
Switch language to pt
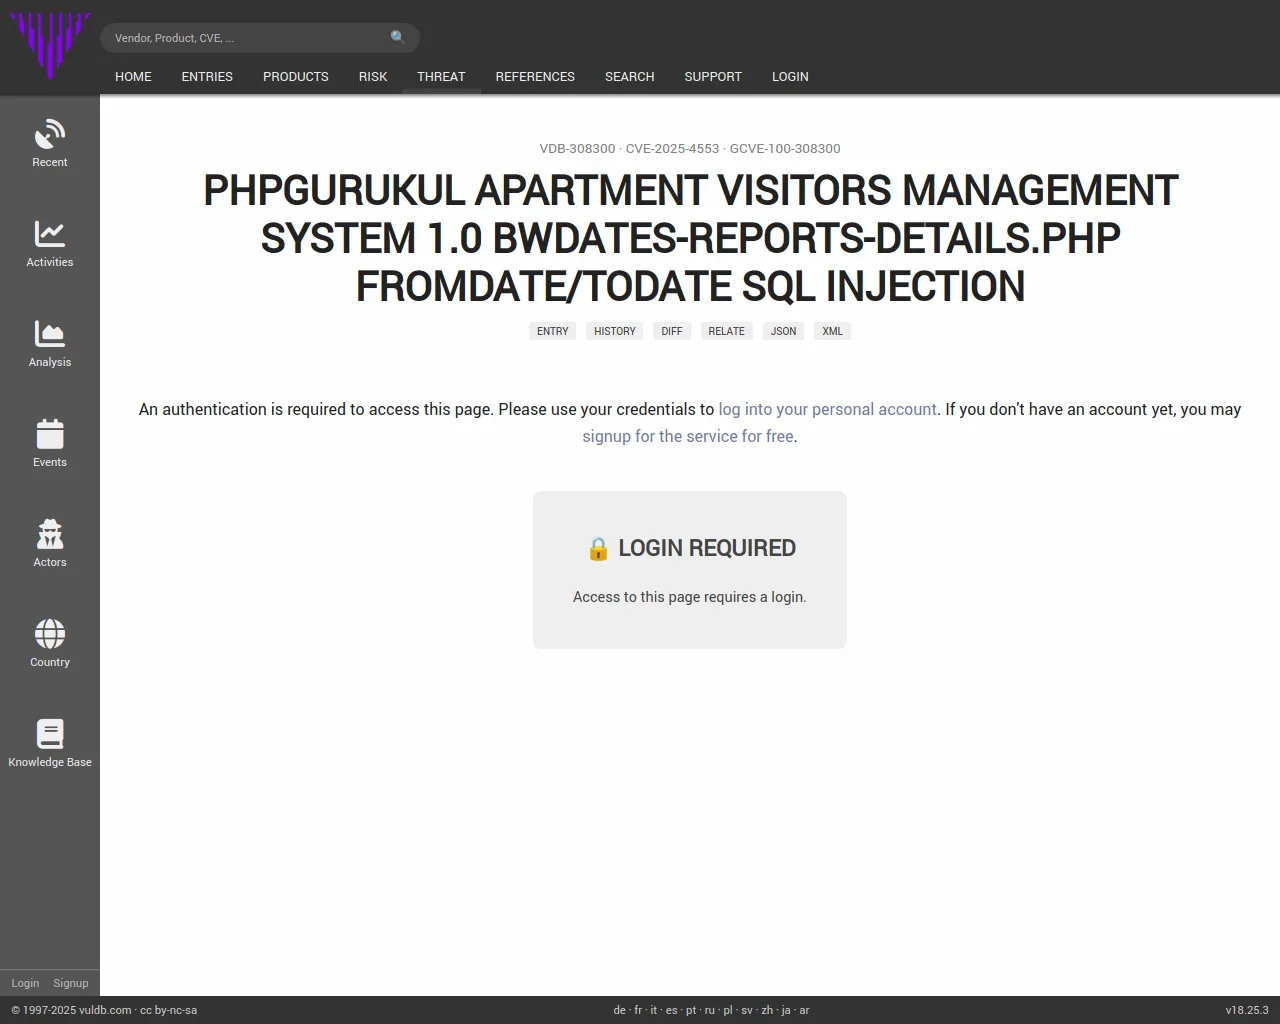(691, 1010)
